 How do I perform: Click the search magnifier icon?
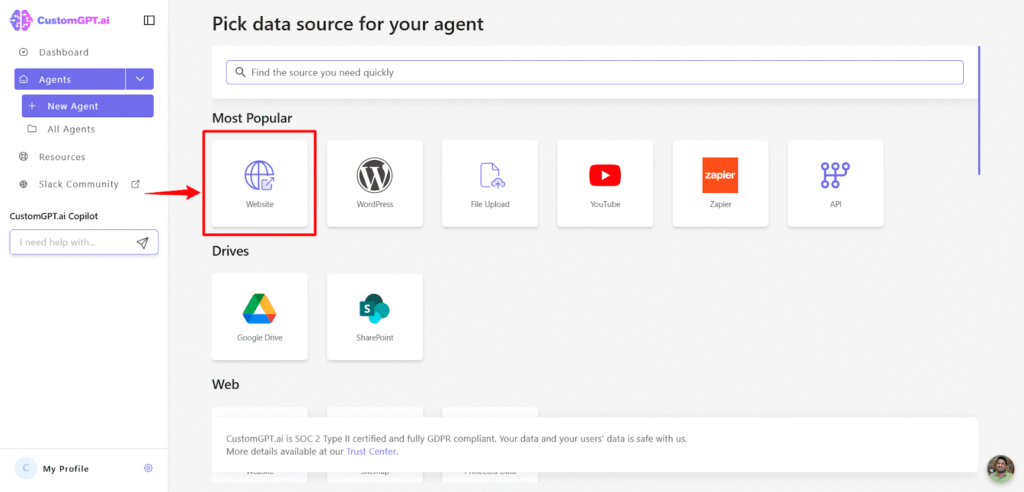pos(240,72)
